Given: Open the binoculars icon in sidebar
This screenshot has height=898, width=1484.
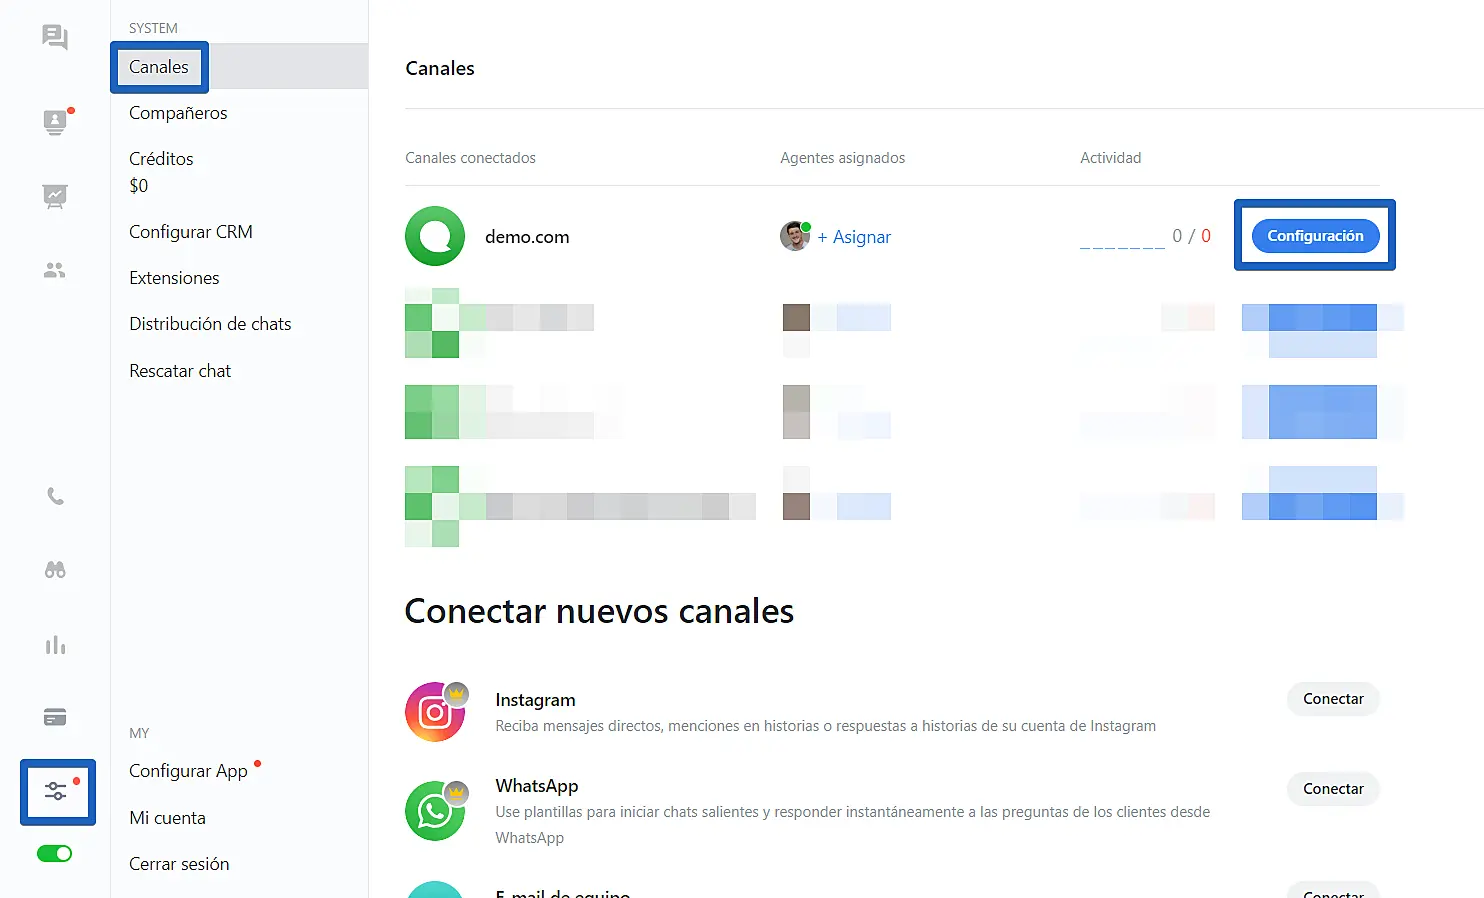Looking at the screenshot, I should [55, 570].
